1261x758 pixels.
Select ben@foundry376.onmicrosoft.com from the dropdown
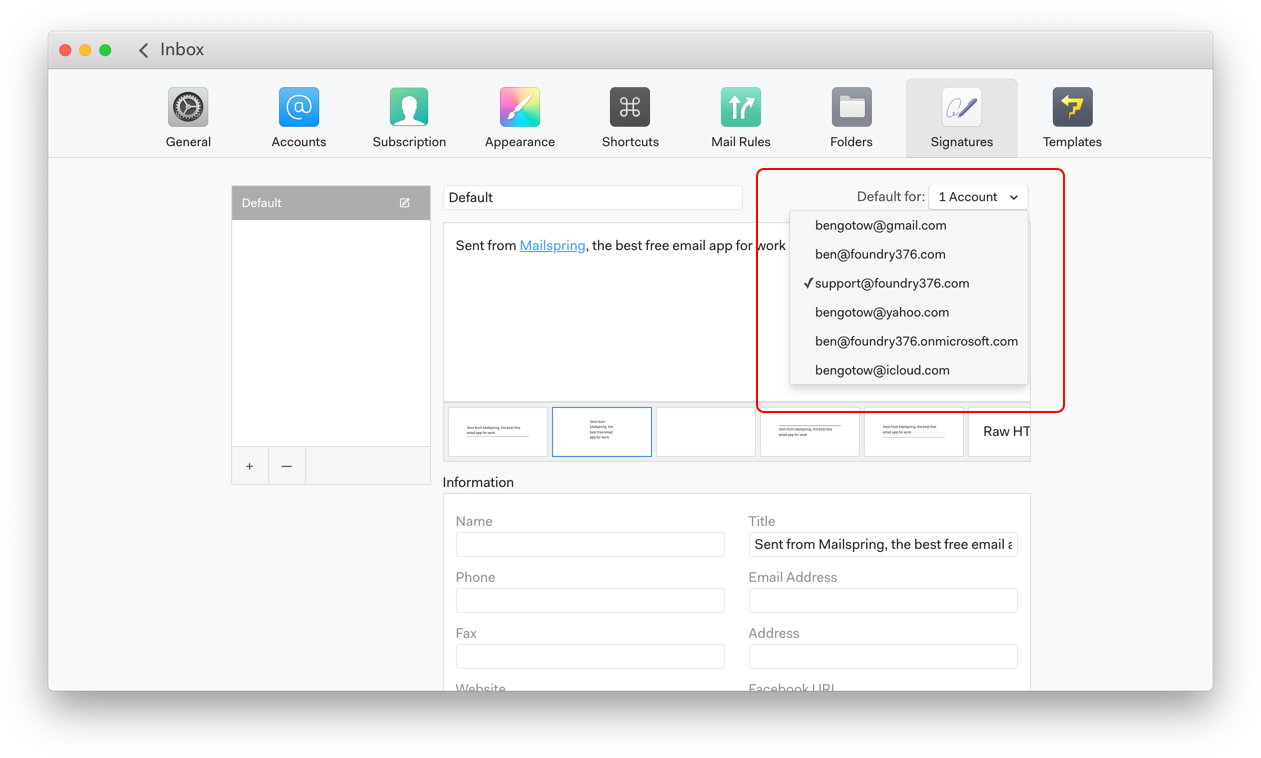pyautogui.click(x=915, y=341)
